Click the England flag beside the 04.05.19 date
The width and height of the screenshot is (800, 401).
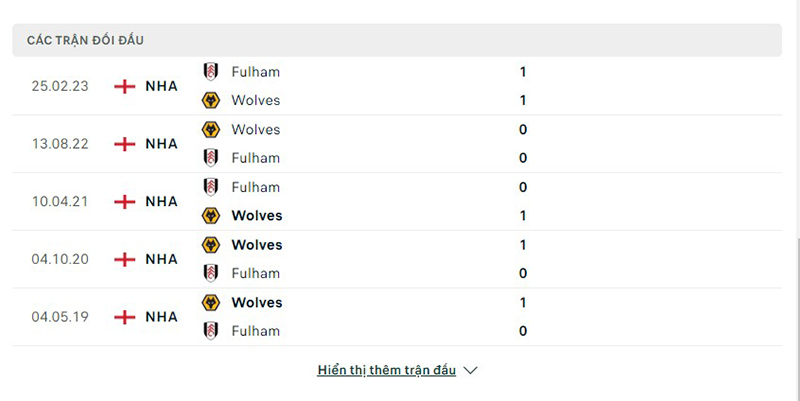coord(125,317)
